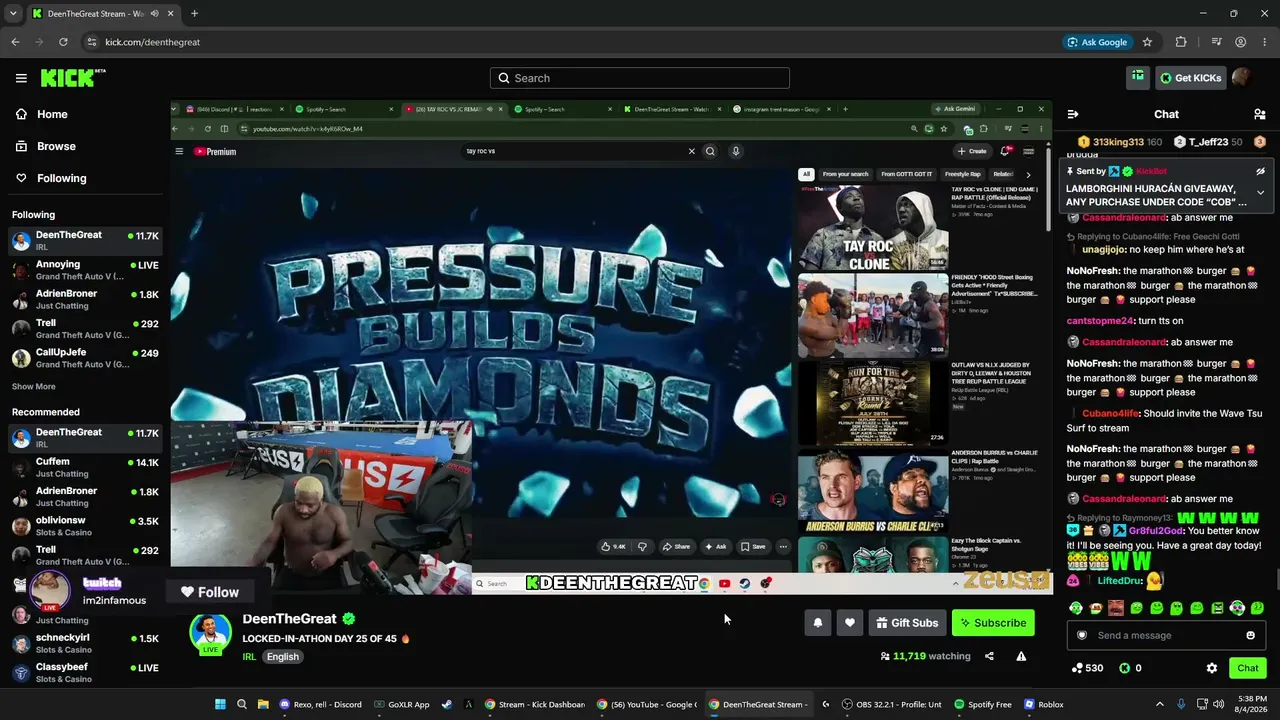The width and height of the screenshot is (1280, 720).
Task: Click the Get KICKs button
Action: [1192, 78]
